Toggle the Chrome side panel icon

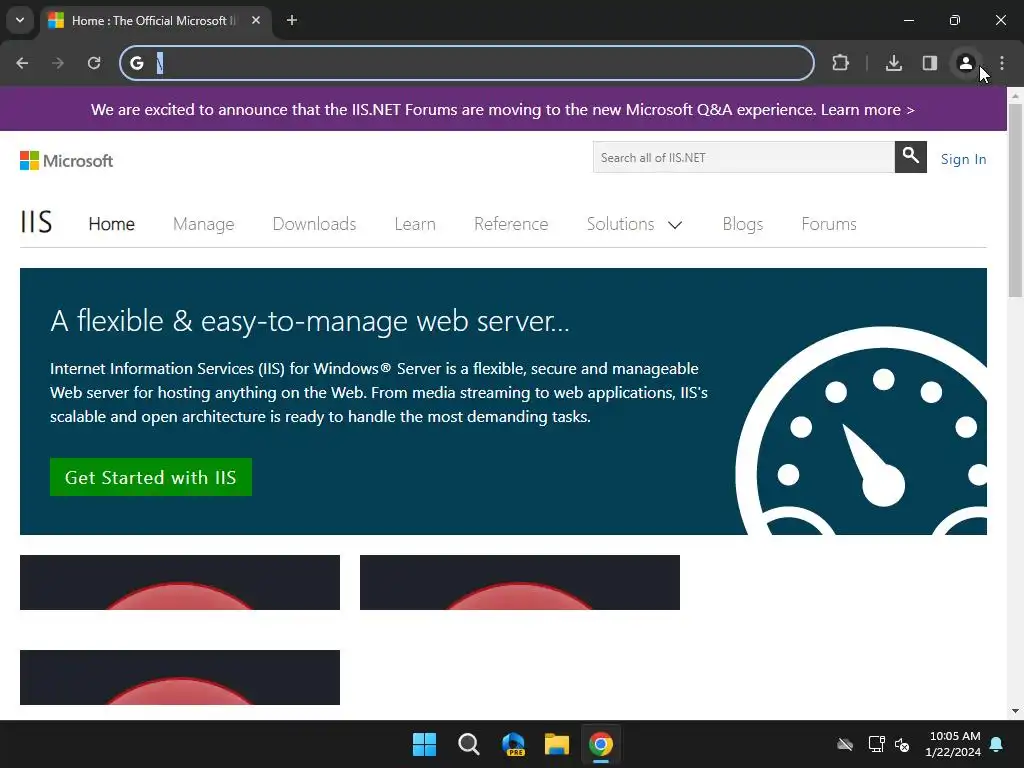click(930, 63)
